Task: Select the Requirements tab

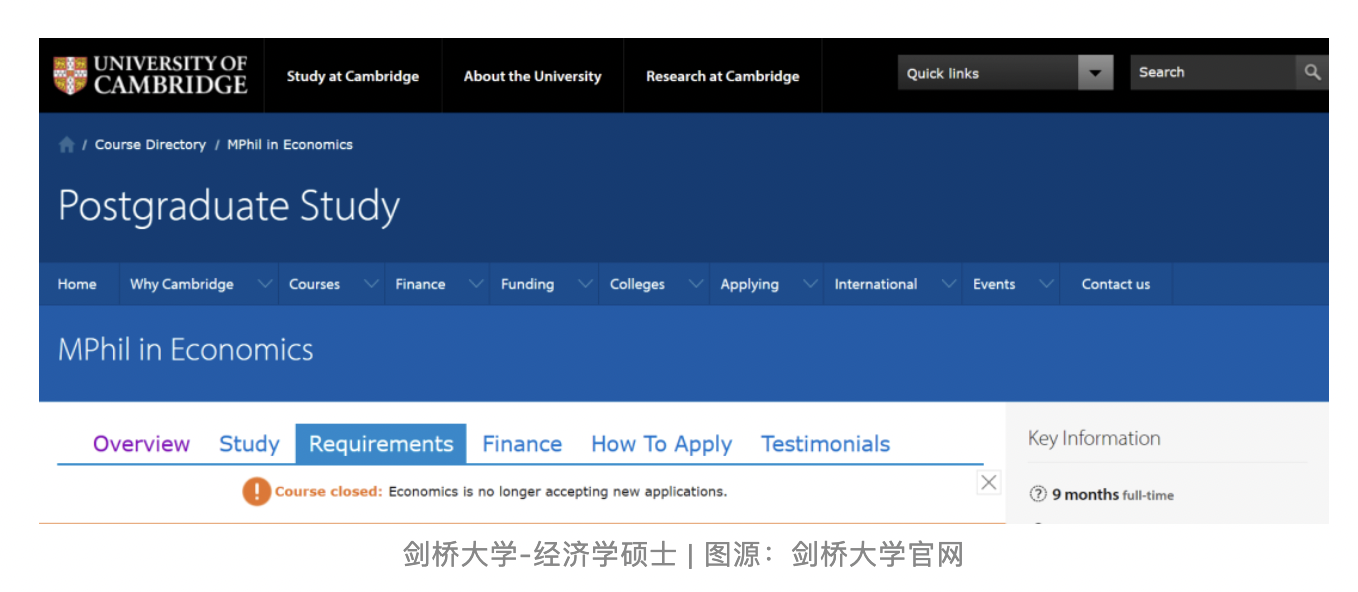Action: click(x=381, y=444)
